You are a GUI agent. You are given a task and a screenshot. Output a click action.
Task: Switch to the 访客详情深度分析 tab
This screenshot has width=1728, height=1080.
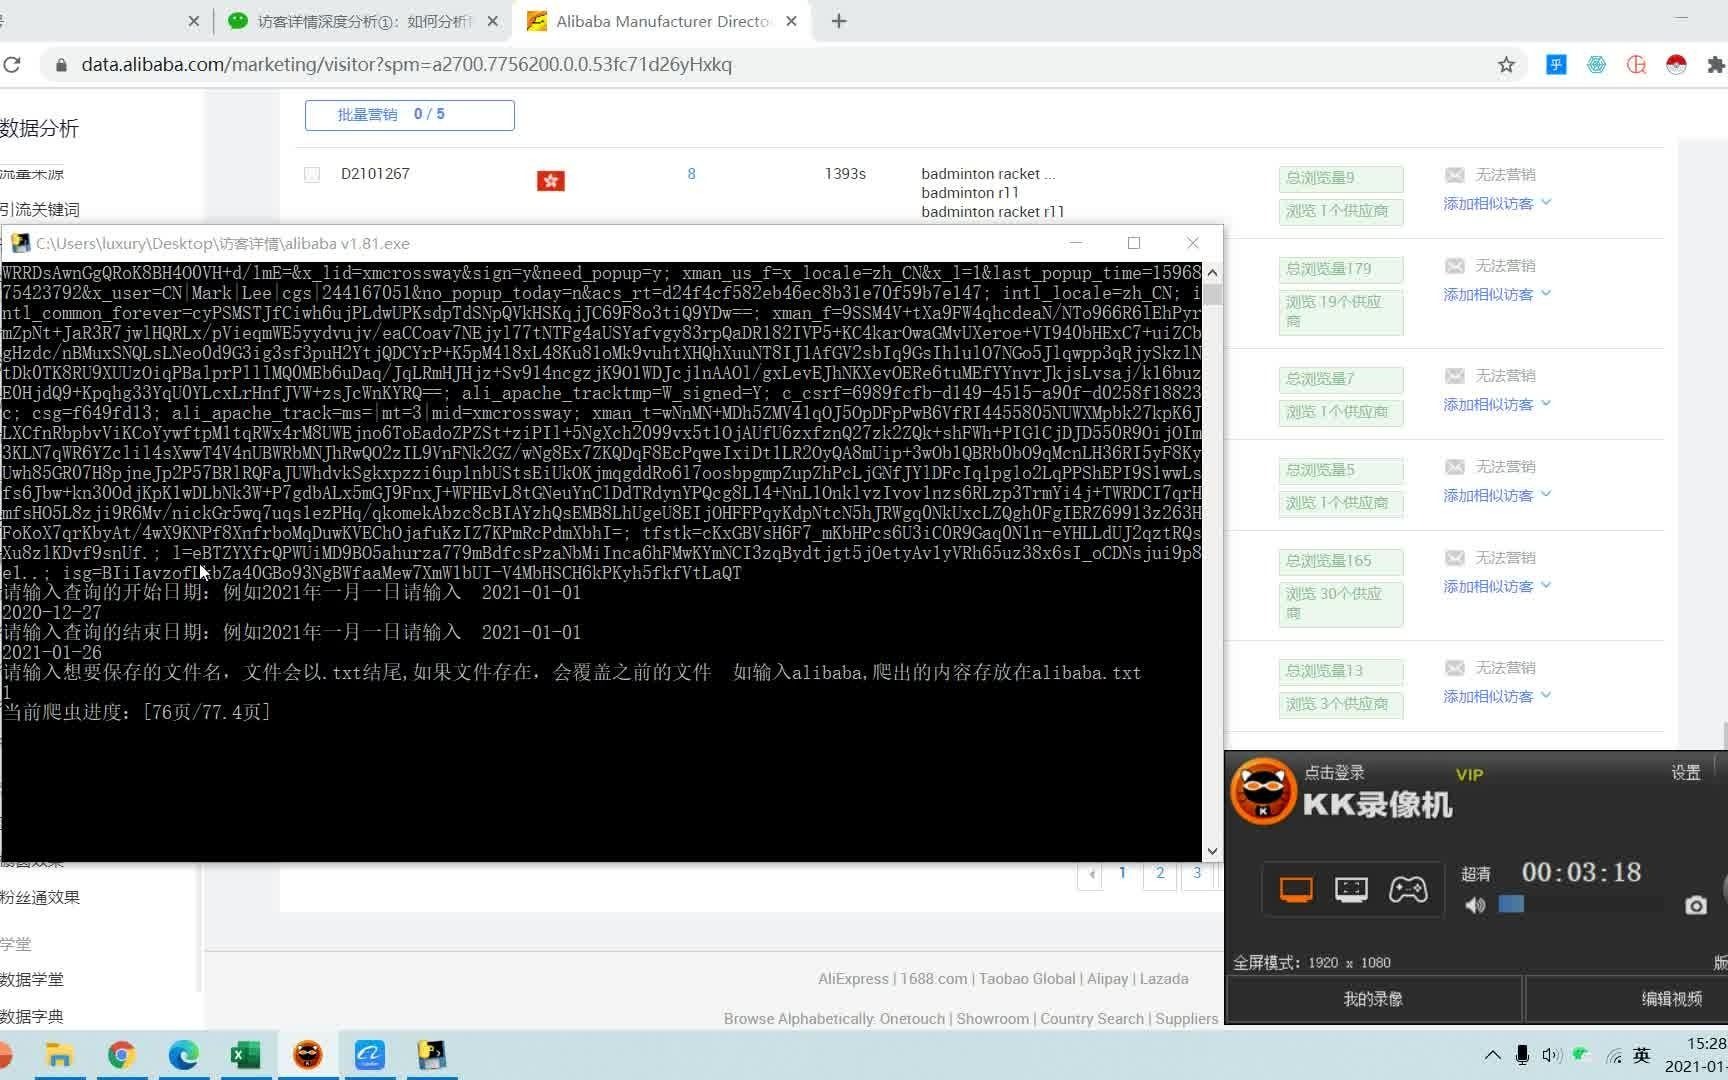click(x=362, y=21)
